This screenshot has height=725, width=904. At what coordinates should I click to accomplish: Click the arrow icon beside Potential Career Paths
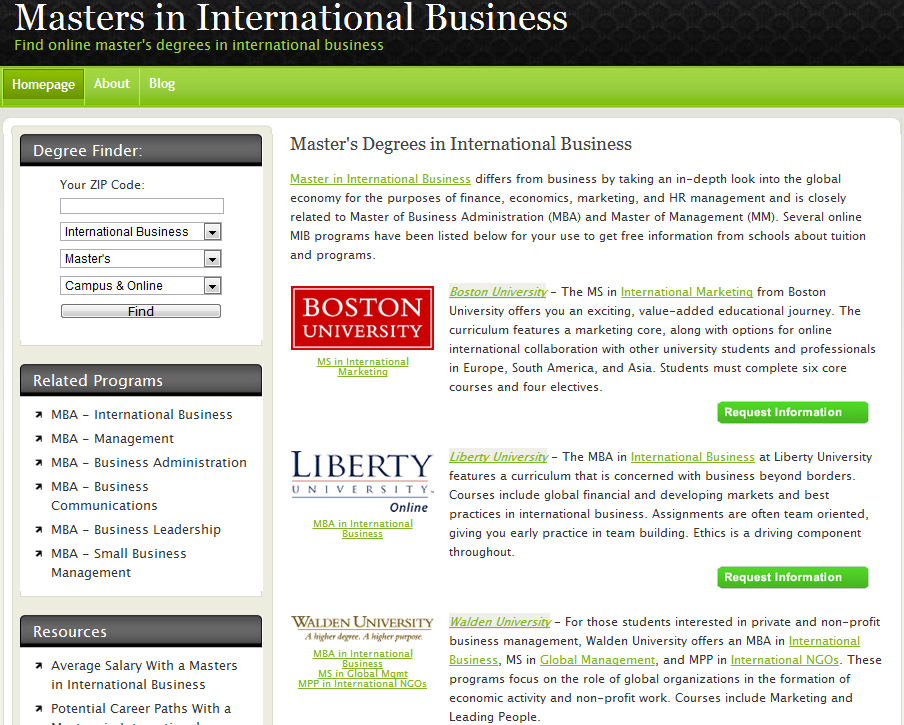point(38,708)
